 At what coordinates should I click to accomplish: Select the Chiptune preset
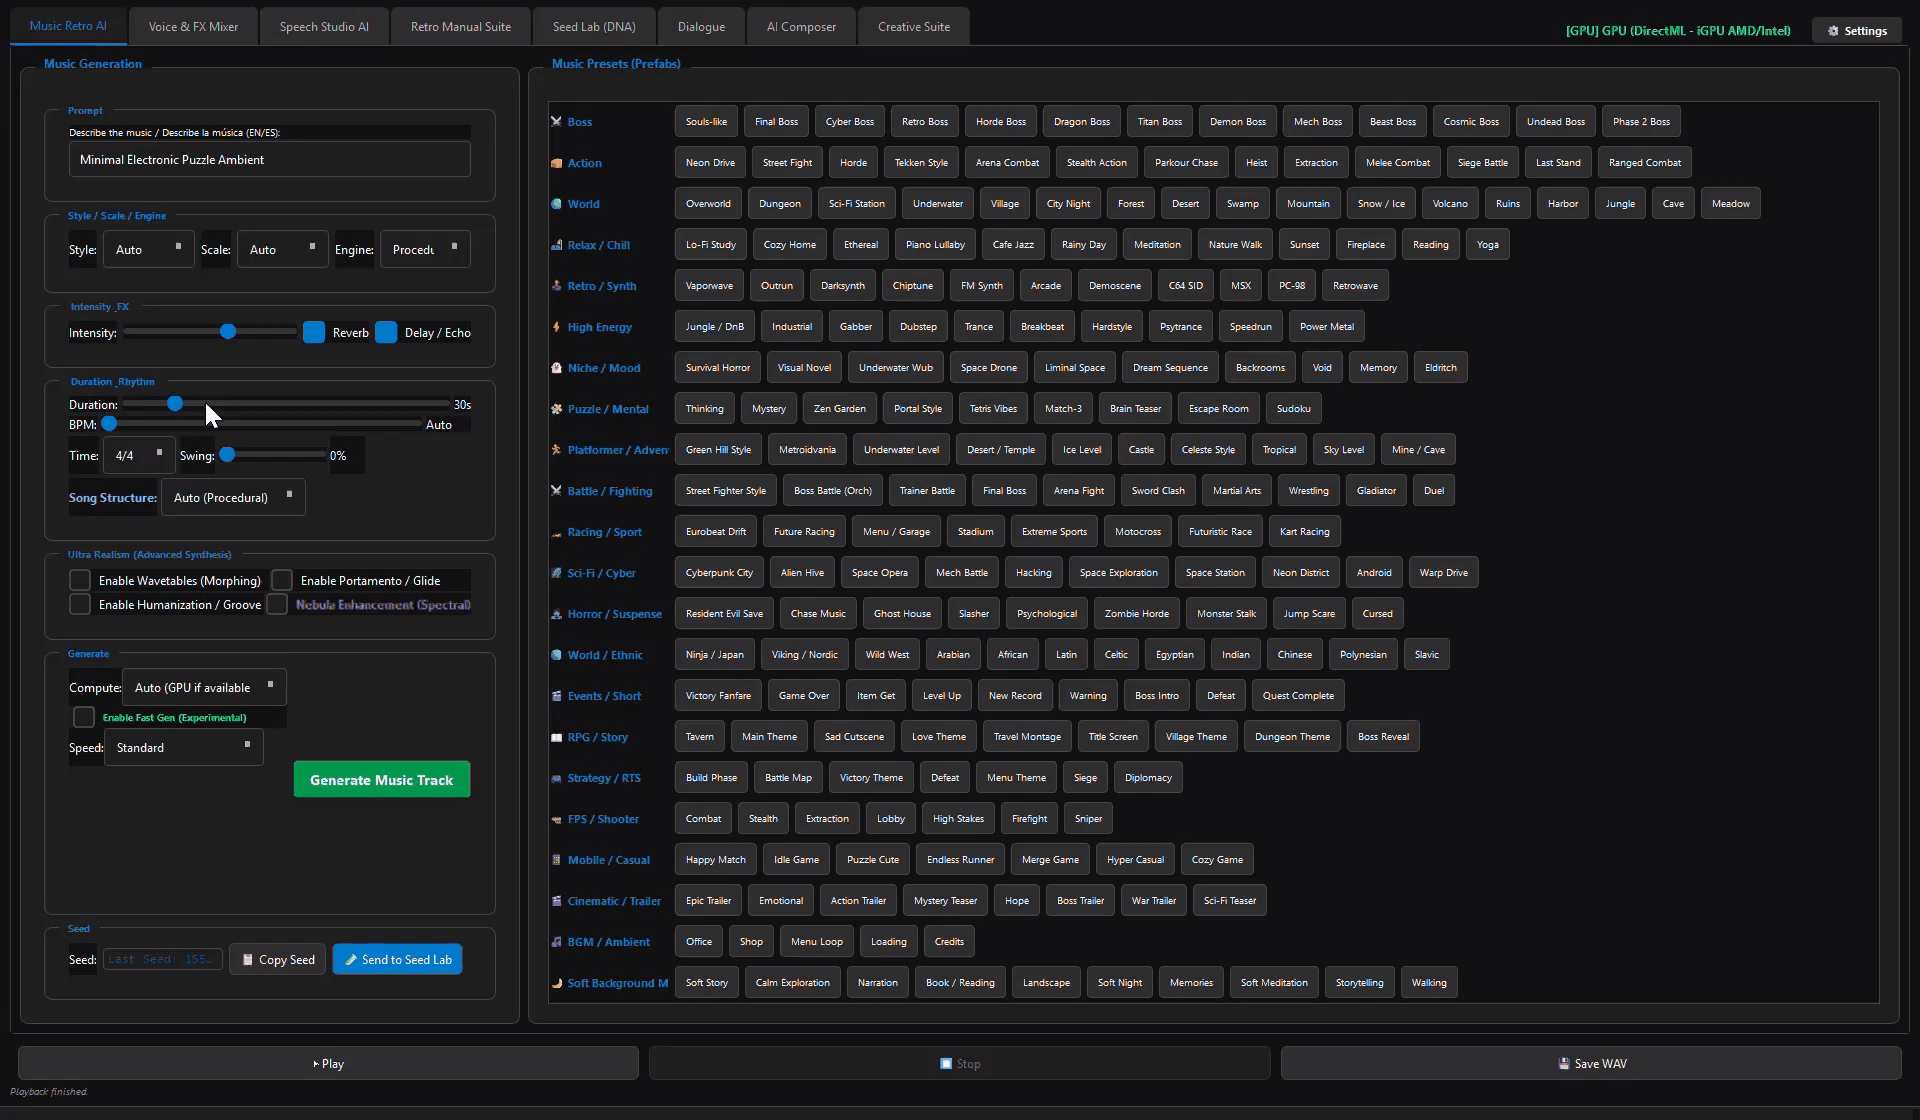tap(912, 286)
